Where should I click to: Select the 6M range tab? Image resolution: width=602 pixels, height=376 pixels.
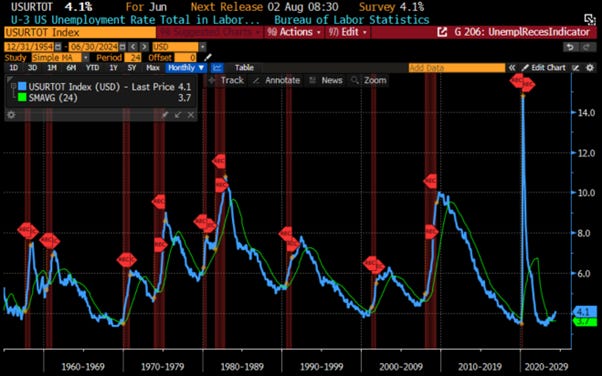click(x=71, y=68)
